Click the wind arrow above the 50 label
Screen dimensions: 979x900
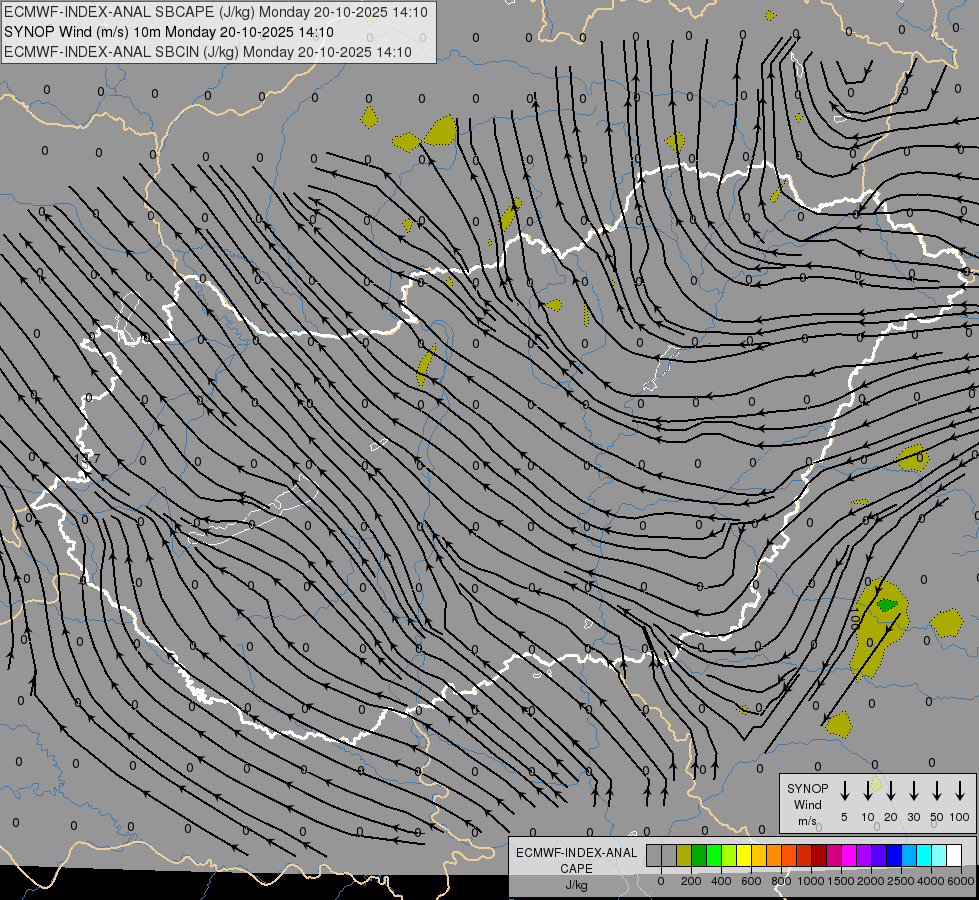click(x=937, y=790)
